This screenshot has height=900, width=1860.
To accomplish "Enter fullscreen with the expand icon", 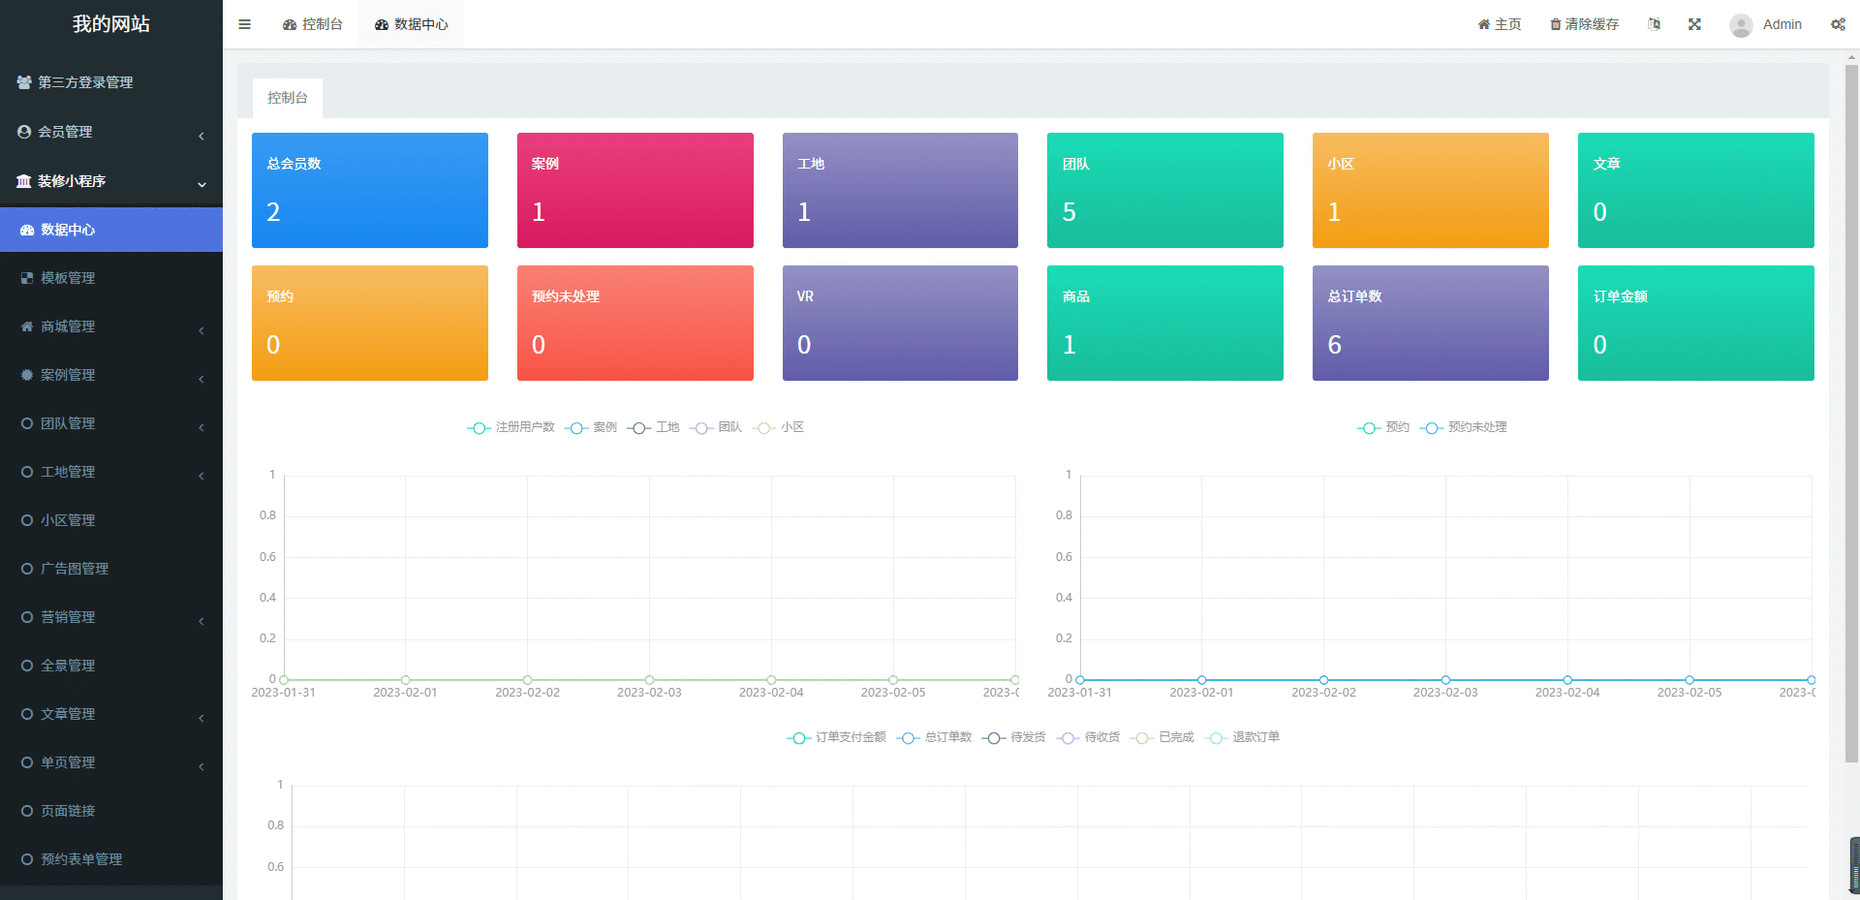I will click(1694, 24).
